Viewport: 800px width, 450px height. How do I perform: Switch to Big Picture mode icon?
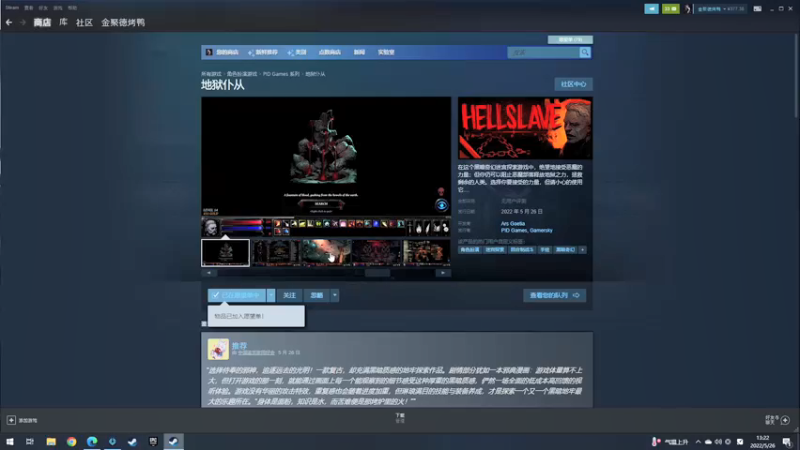pyautogui.click(x=757, y=9)
